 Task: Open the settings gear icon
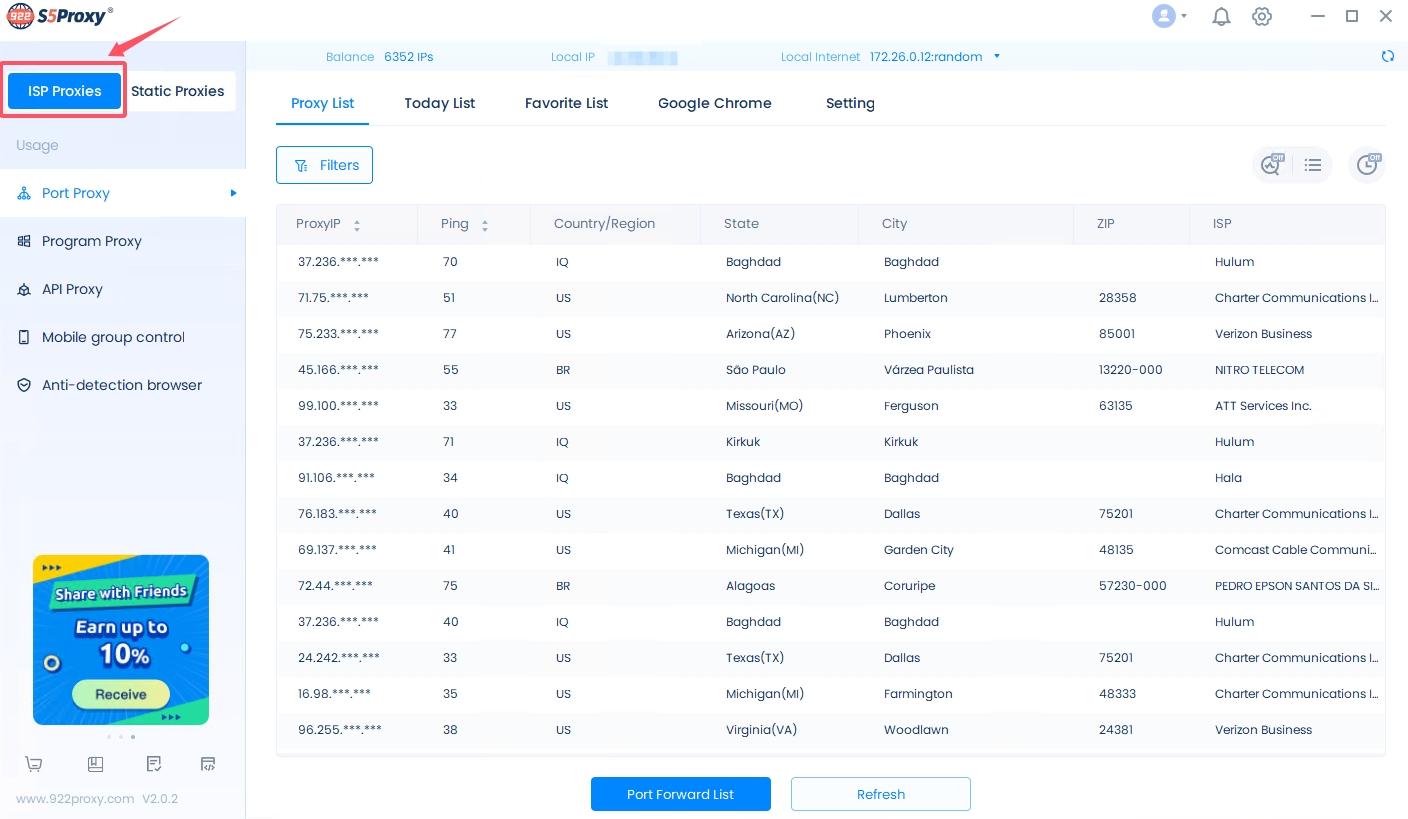click(1262, 16)
